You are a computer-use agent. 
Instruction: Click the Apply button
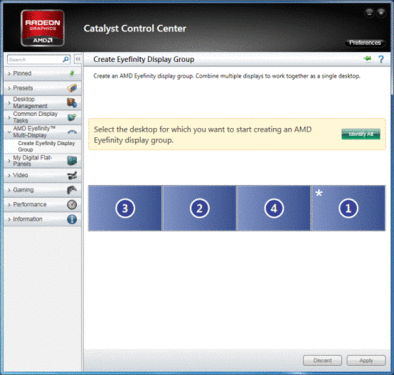[x=366, y=360]
